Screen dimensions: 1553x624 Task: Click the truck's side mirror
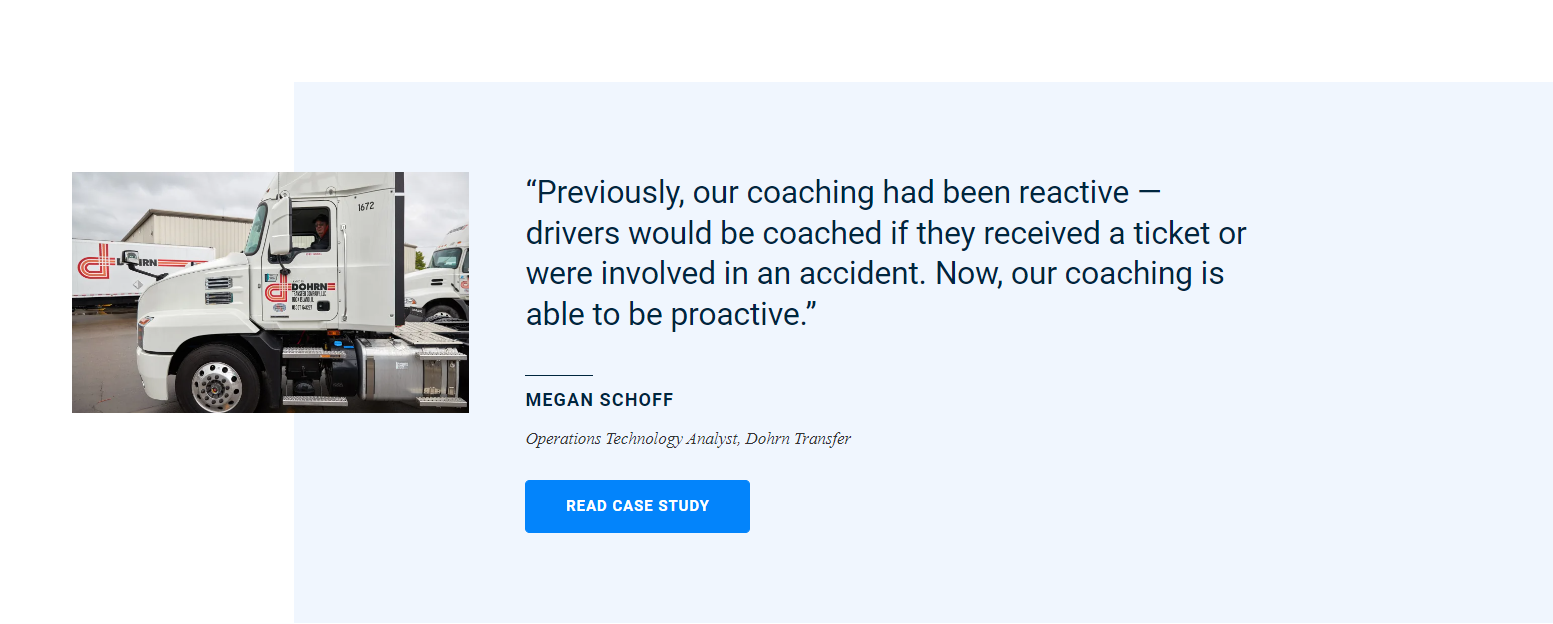[280, 226]
